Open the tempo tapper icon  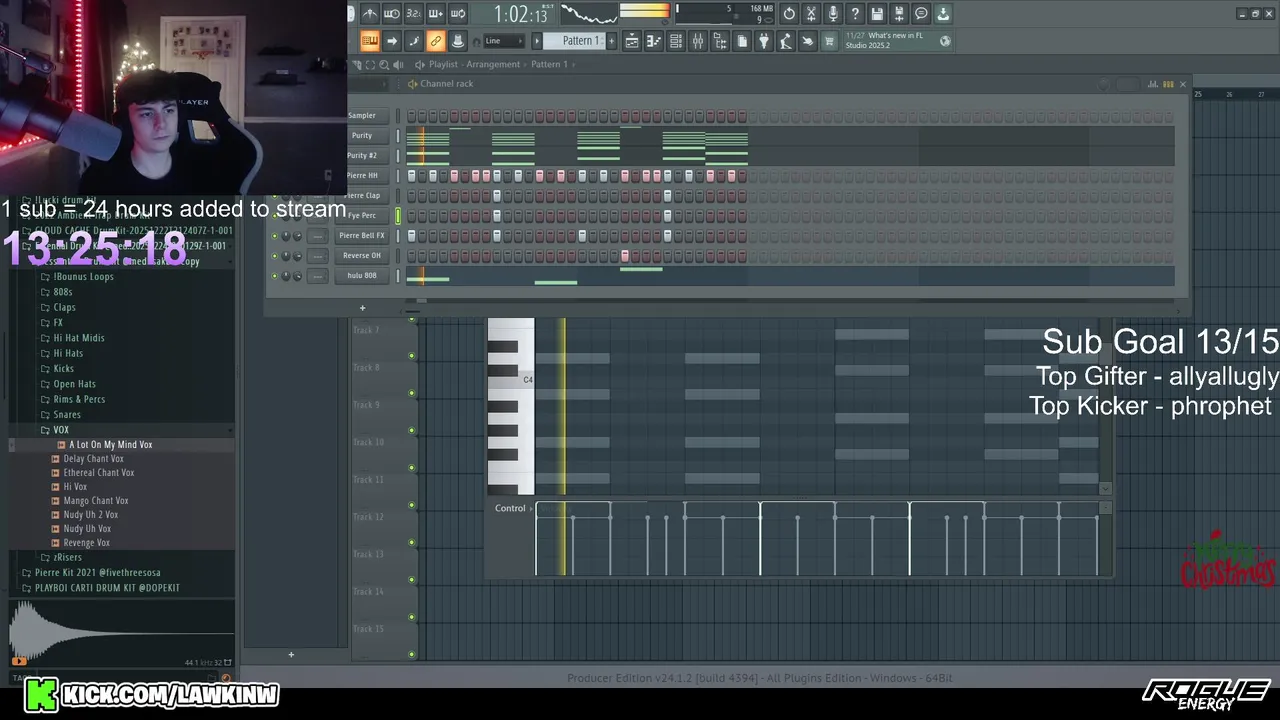786,41
